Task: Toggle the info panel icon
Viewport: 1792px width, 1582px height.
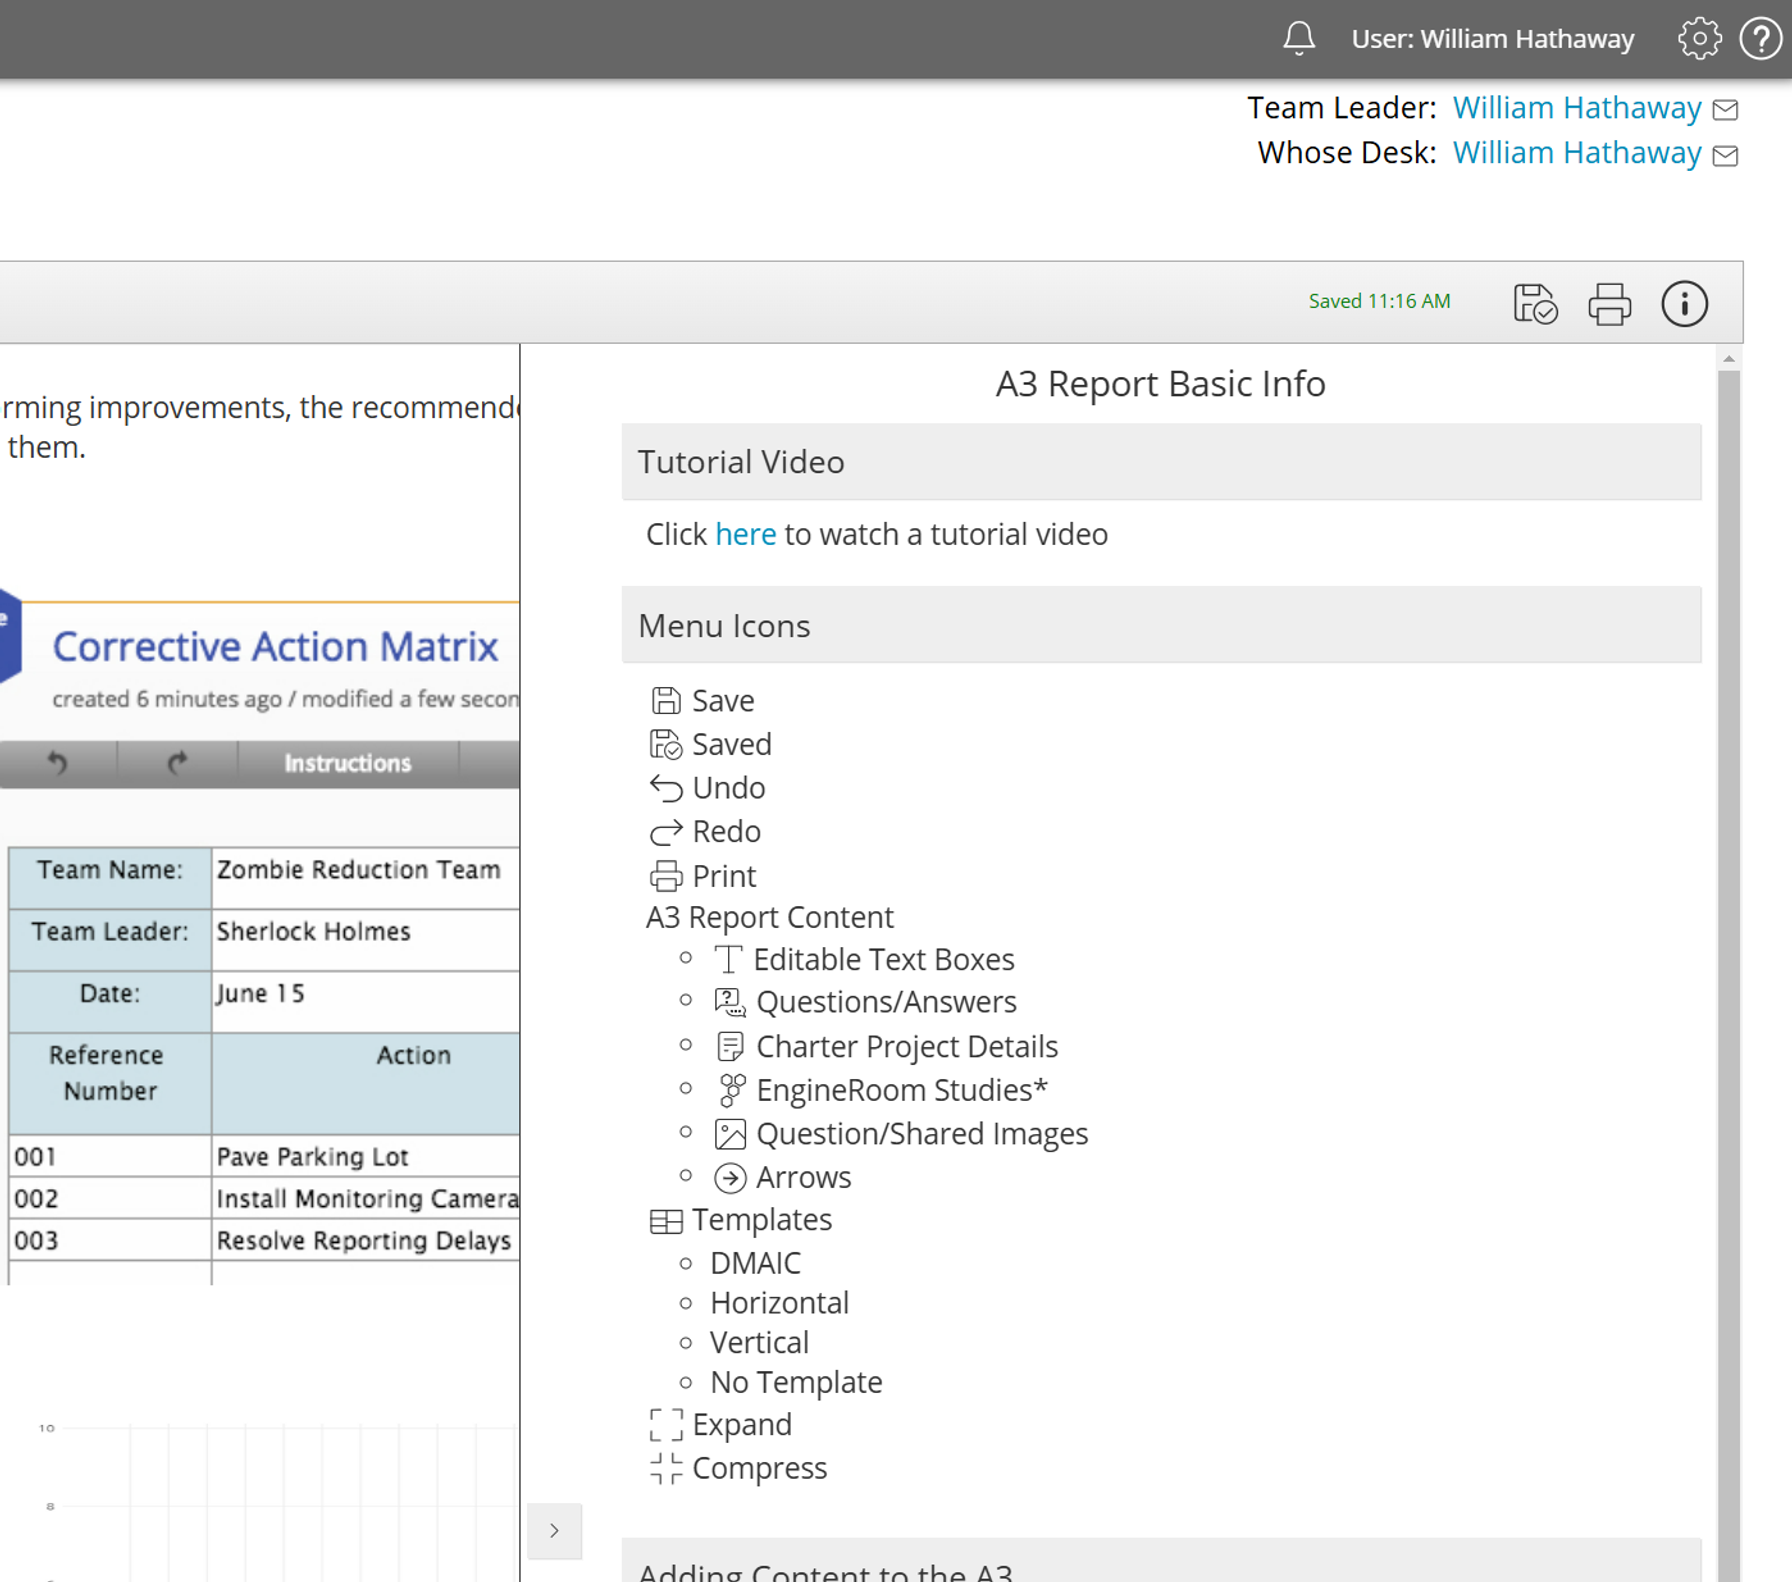Action: (x=1684, y=304)
